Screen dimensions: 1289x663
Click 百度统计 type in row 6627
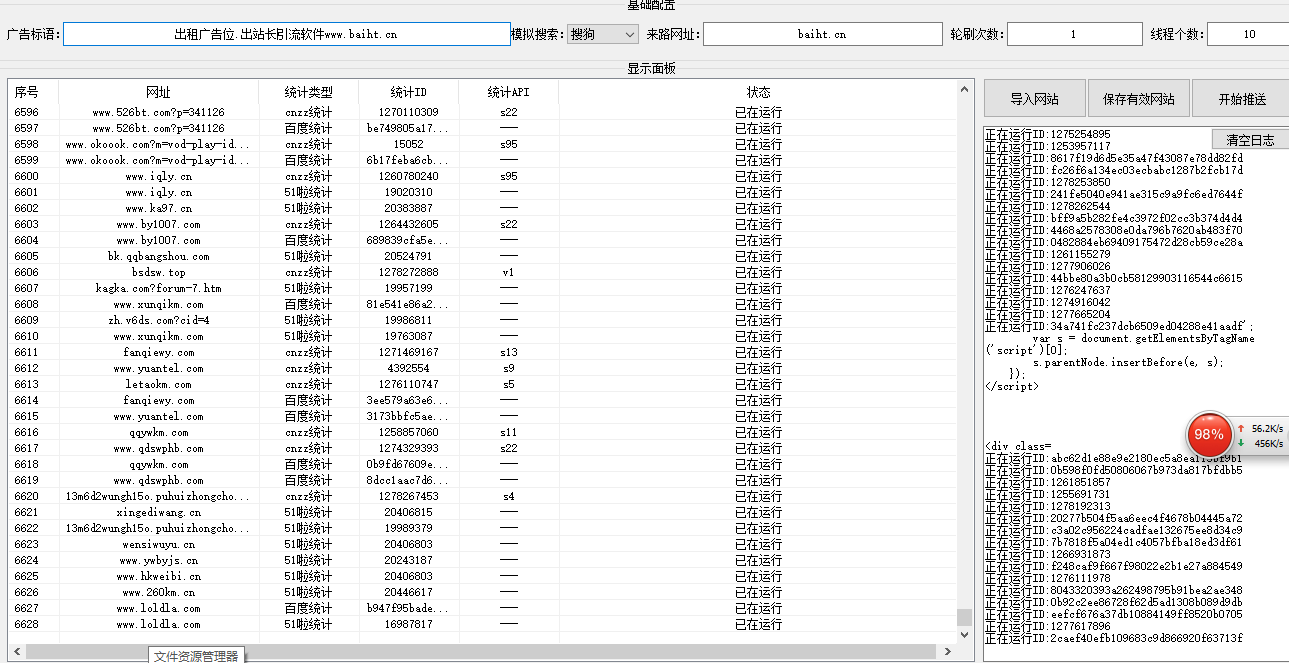click(x=308, y=608)
